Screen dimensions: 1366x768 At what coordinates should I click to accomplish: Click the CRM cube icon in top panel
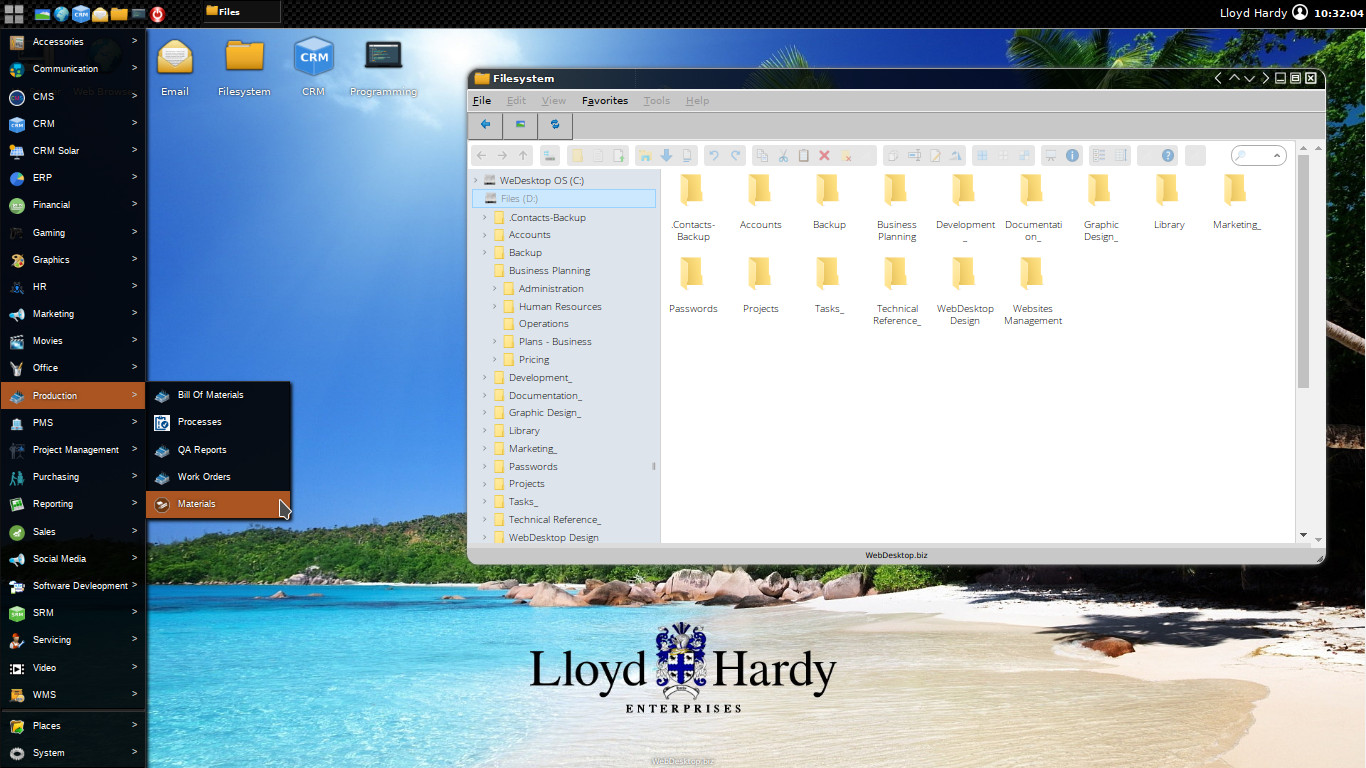click(x=81, y=14)
